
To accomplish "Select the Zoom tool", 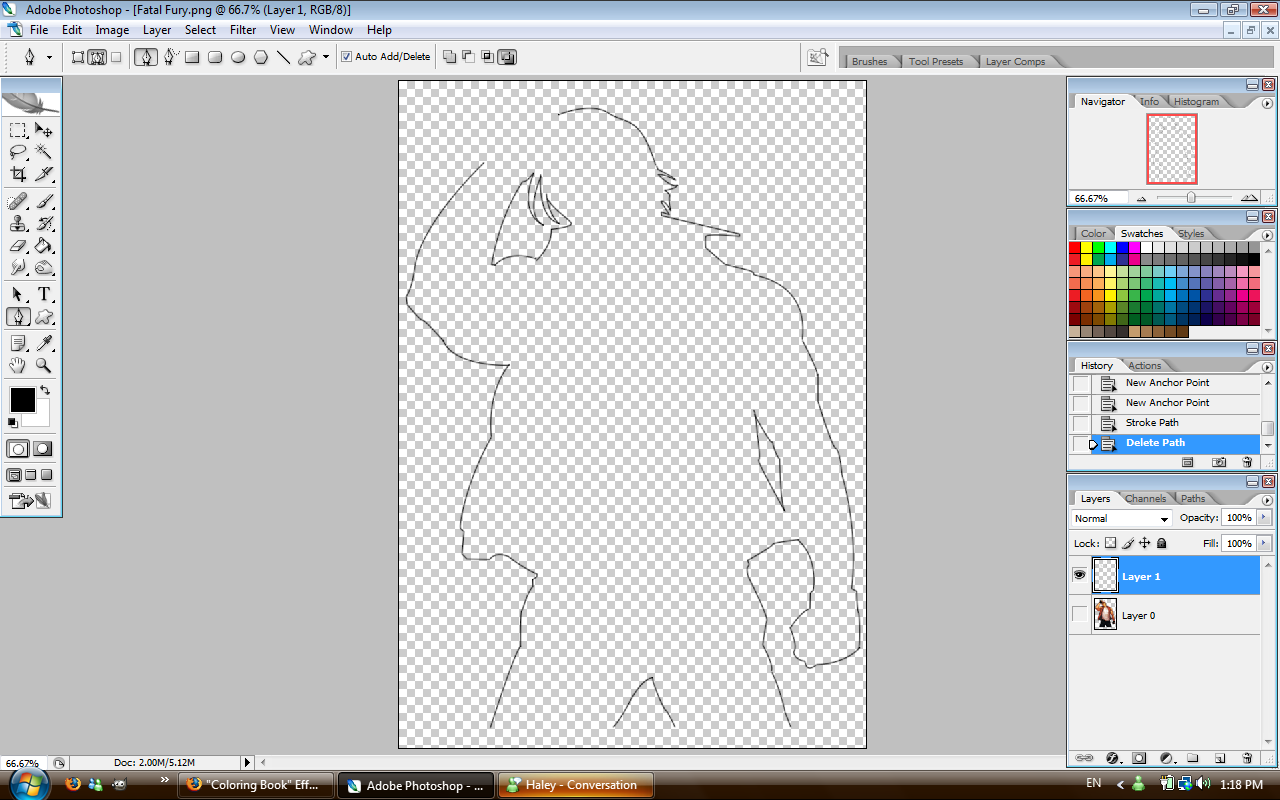I will [x=44, y=365].
